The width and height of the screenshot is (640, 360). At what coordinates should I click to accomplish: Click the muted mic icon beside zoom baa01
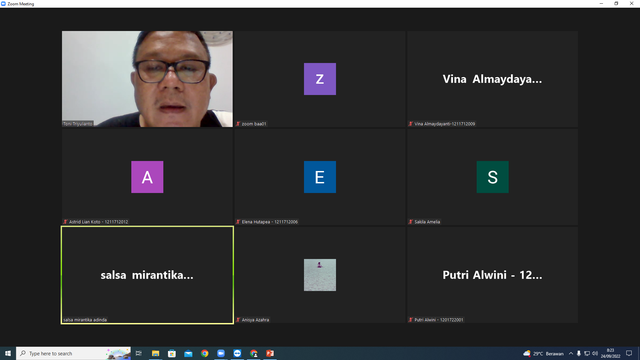(238, 124)
